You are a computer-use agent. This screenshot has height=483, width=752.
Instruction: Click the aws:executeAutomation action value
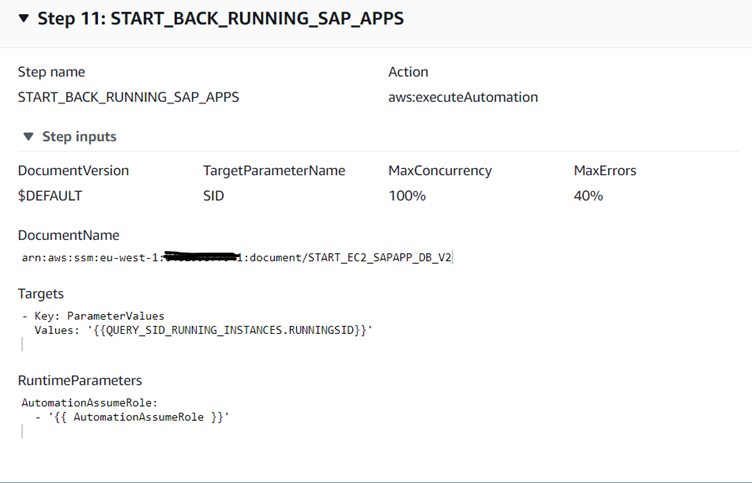coord(463,97)
